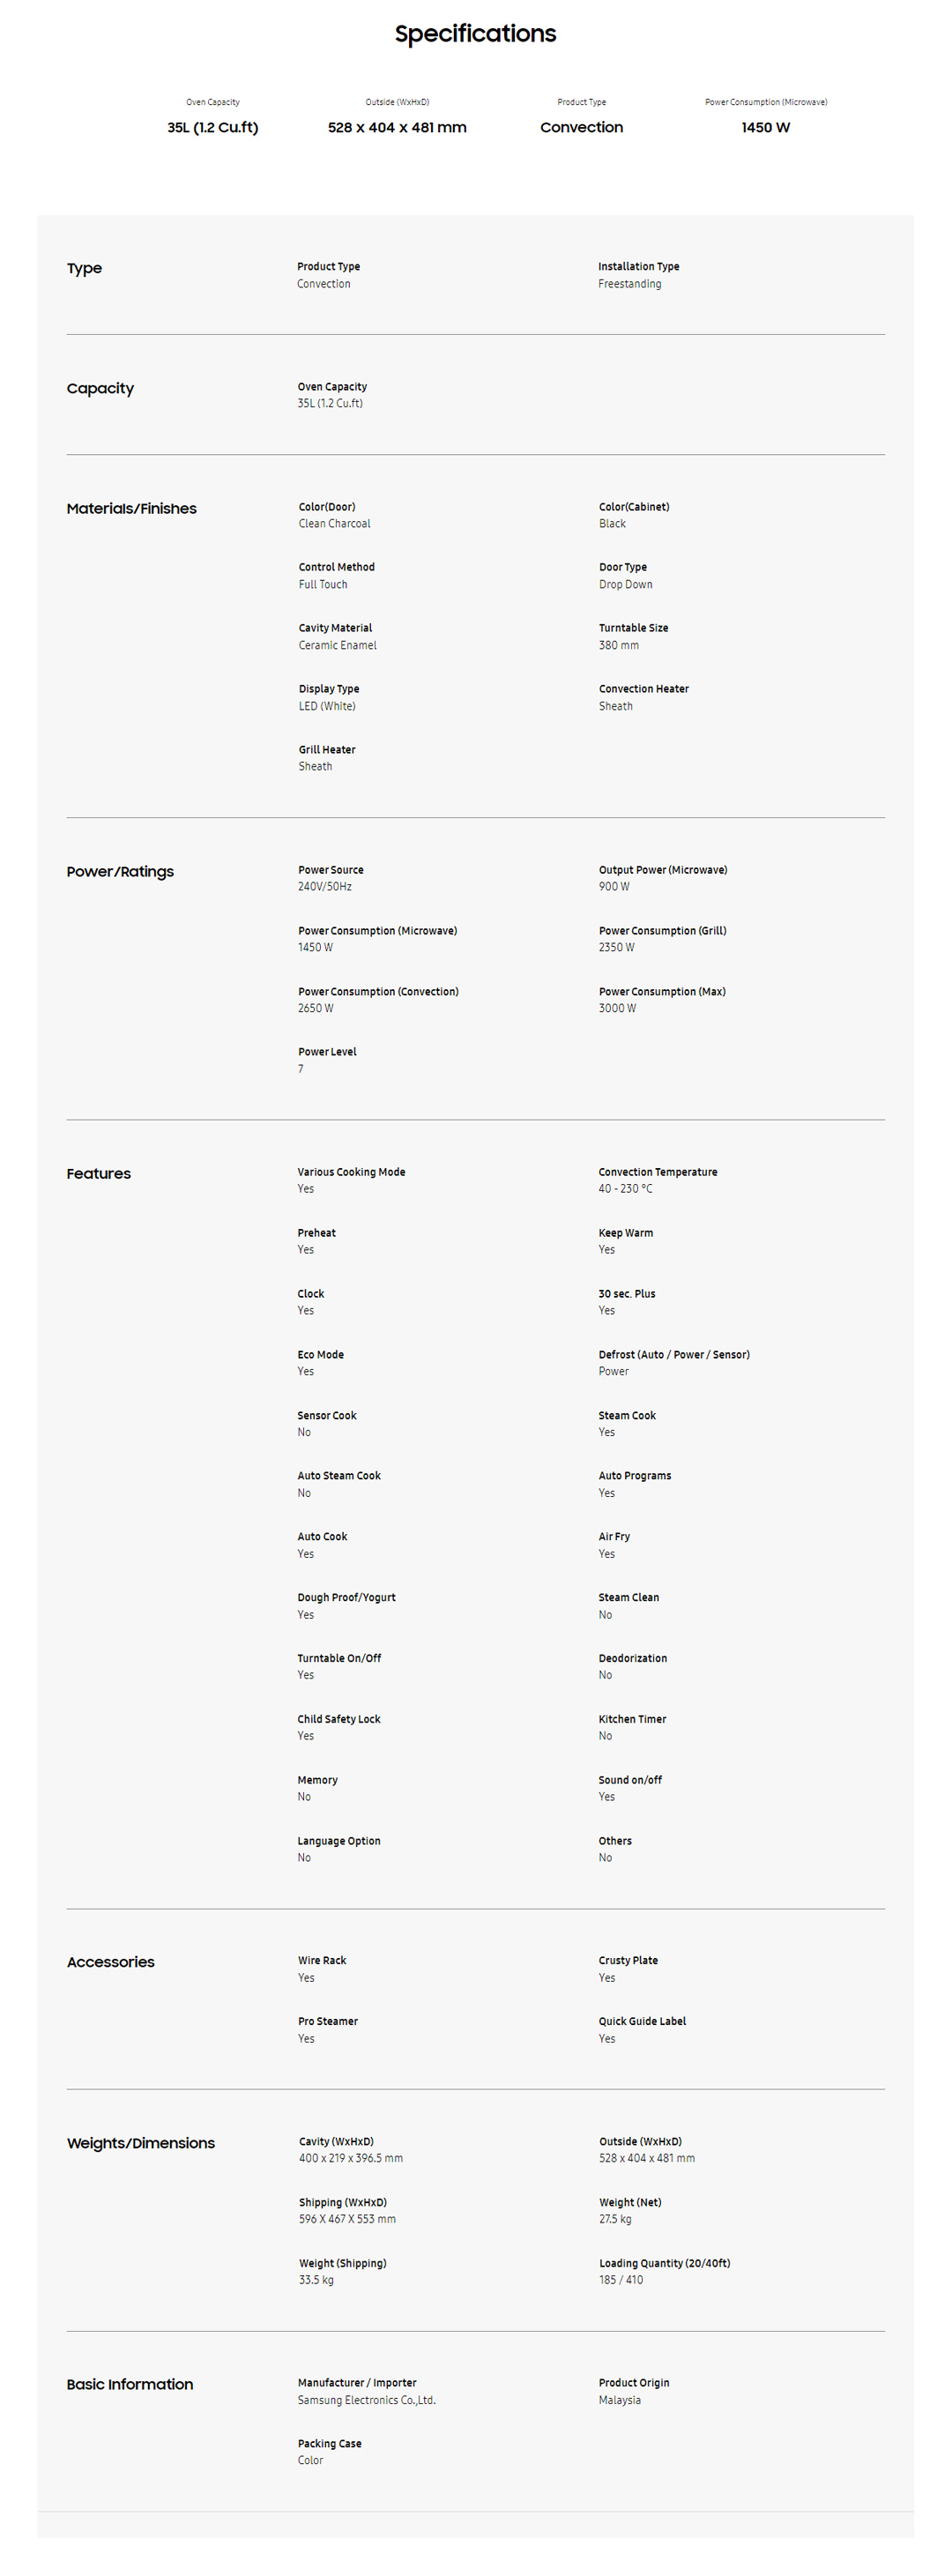Click the Installation Type label

tap(638, 266)
